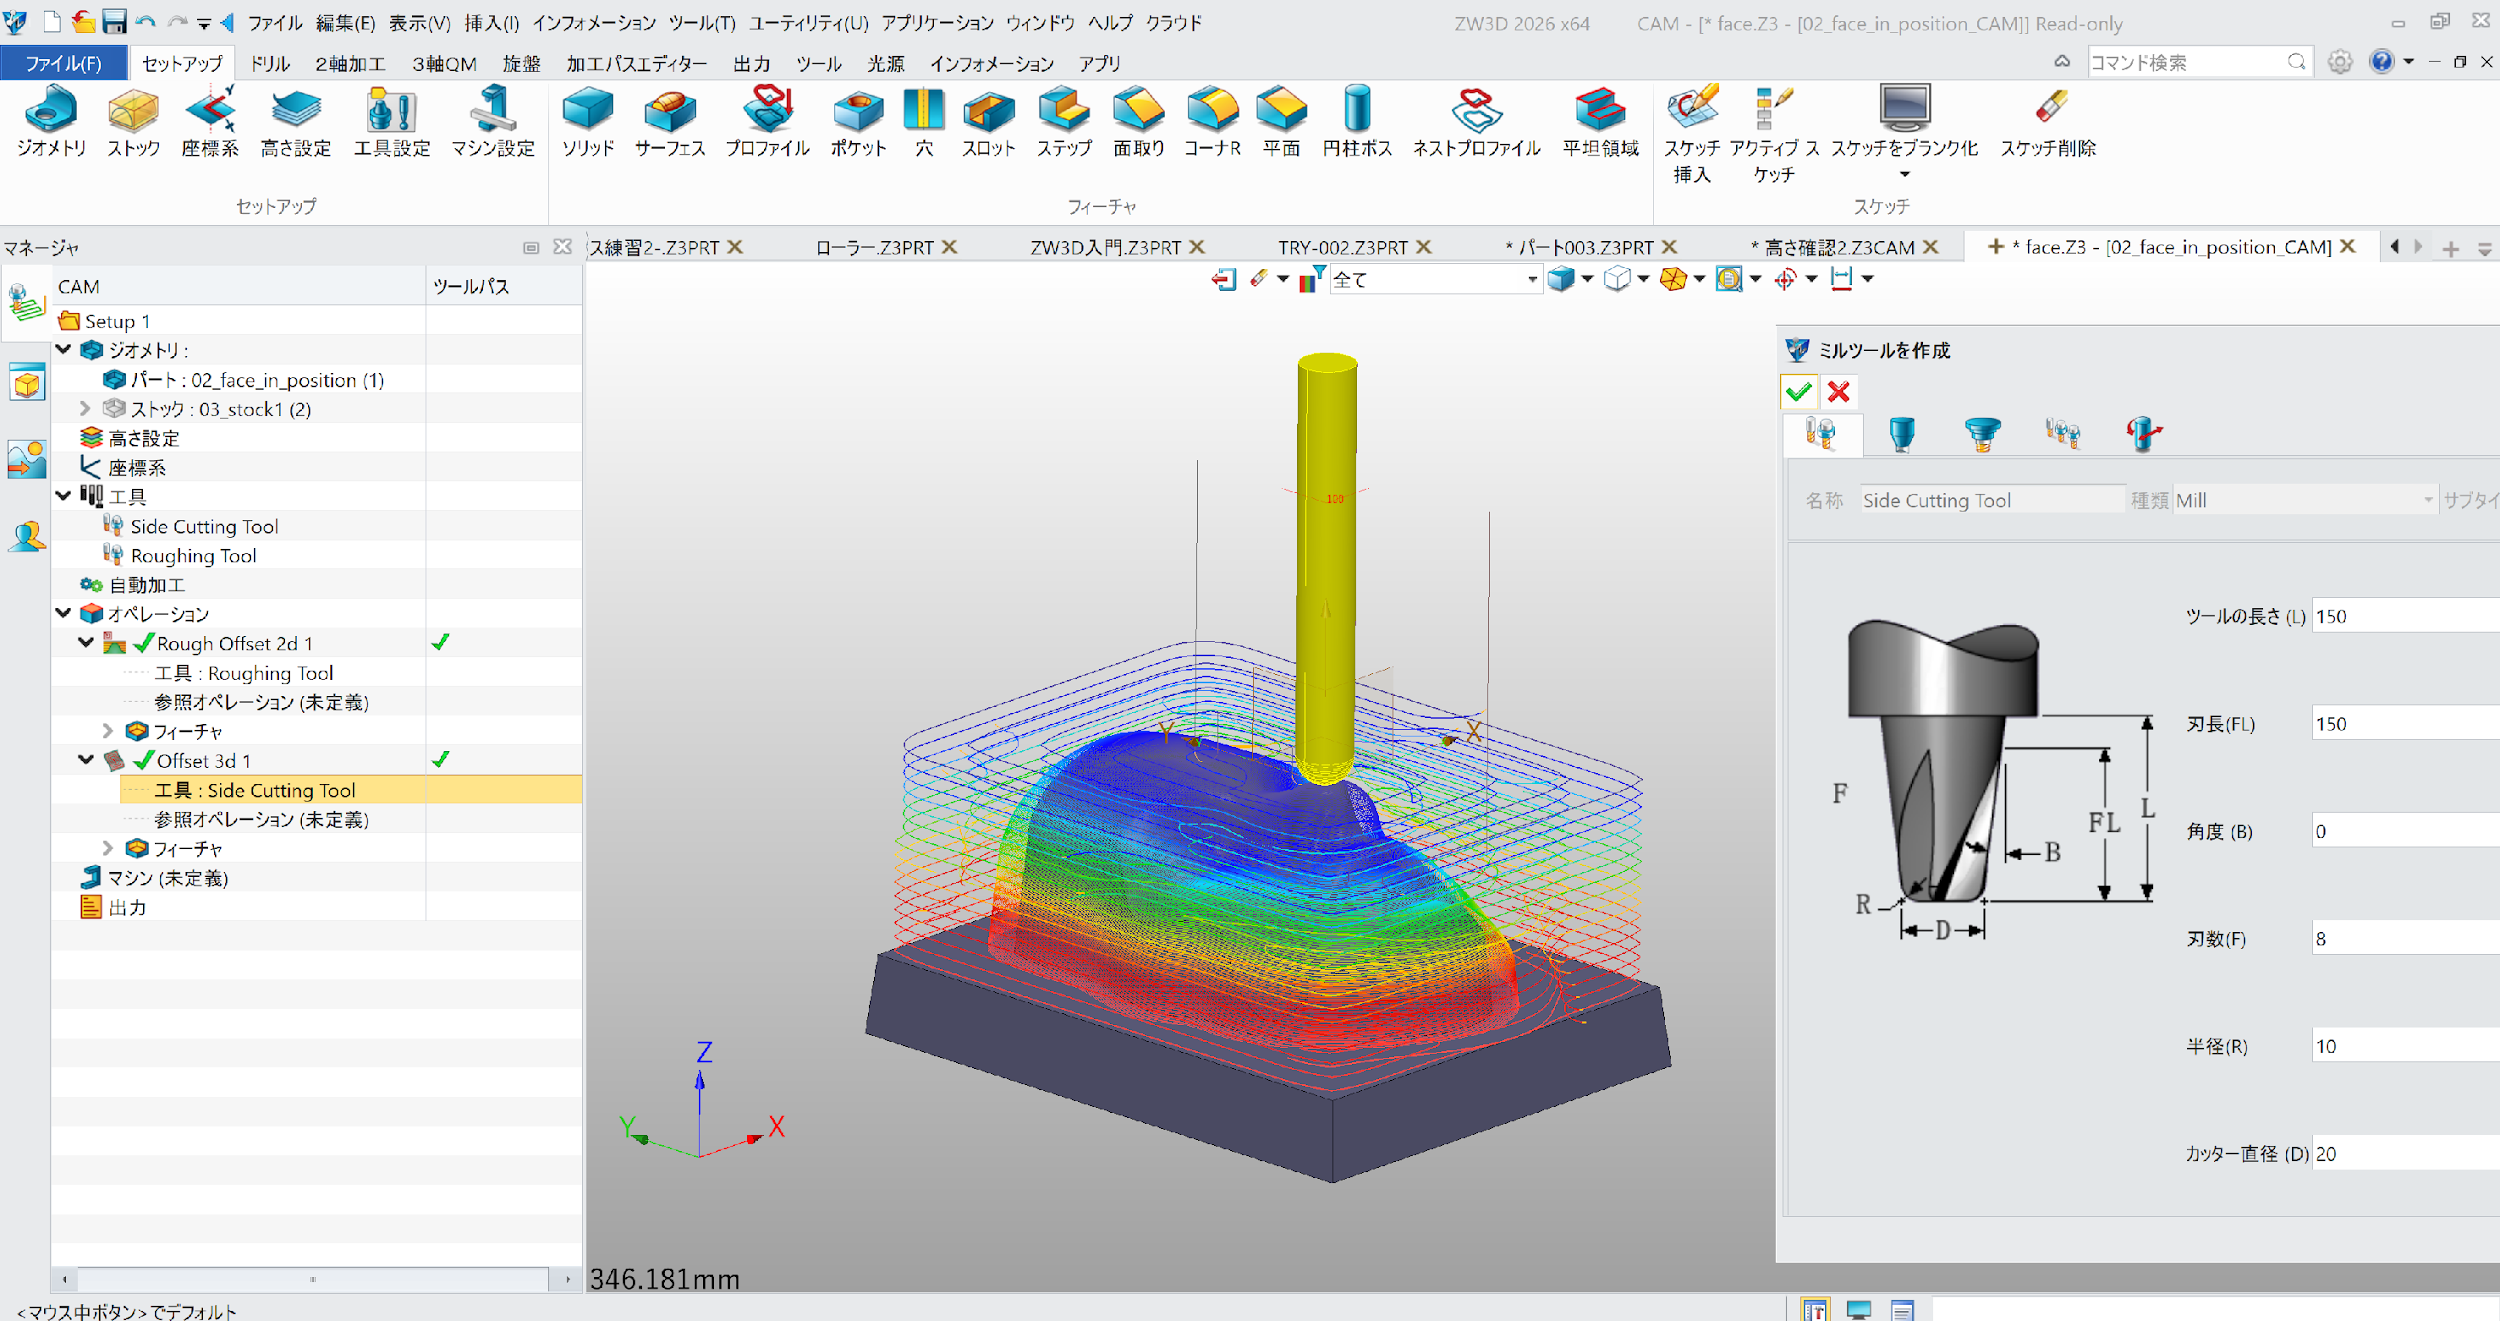
Task: Toggle toolpath checkmark for Offset 3d 1
Action: point(440,760)
